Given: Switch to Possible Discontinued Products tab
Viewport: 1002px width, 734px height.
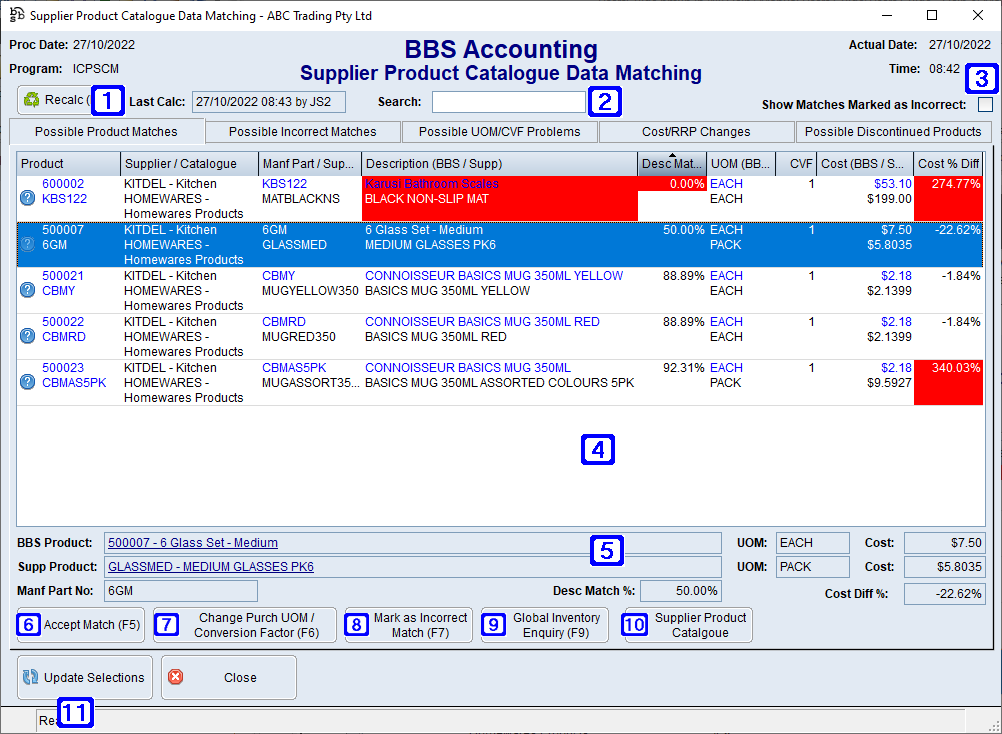Looking at the screenshot, I should click(894, 131).
